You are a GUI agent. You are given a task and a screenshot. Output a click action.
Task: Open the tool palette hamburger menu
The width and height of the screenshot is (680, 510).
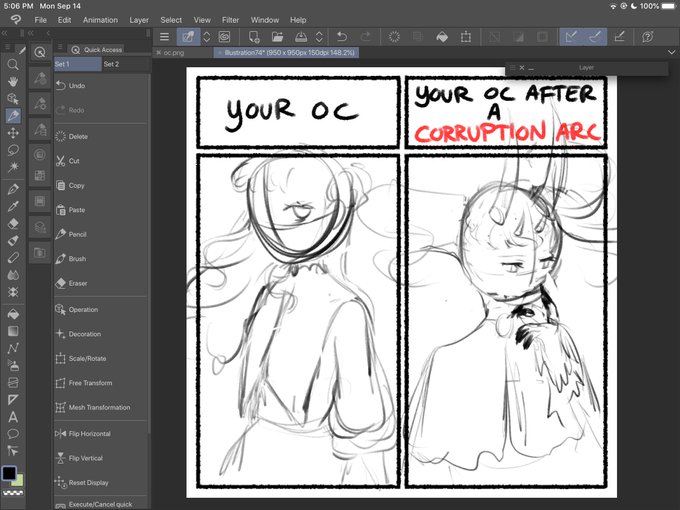click(x=7, y=47)
